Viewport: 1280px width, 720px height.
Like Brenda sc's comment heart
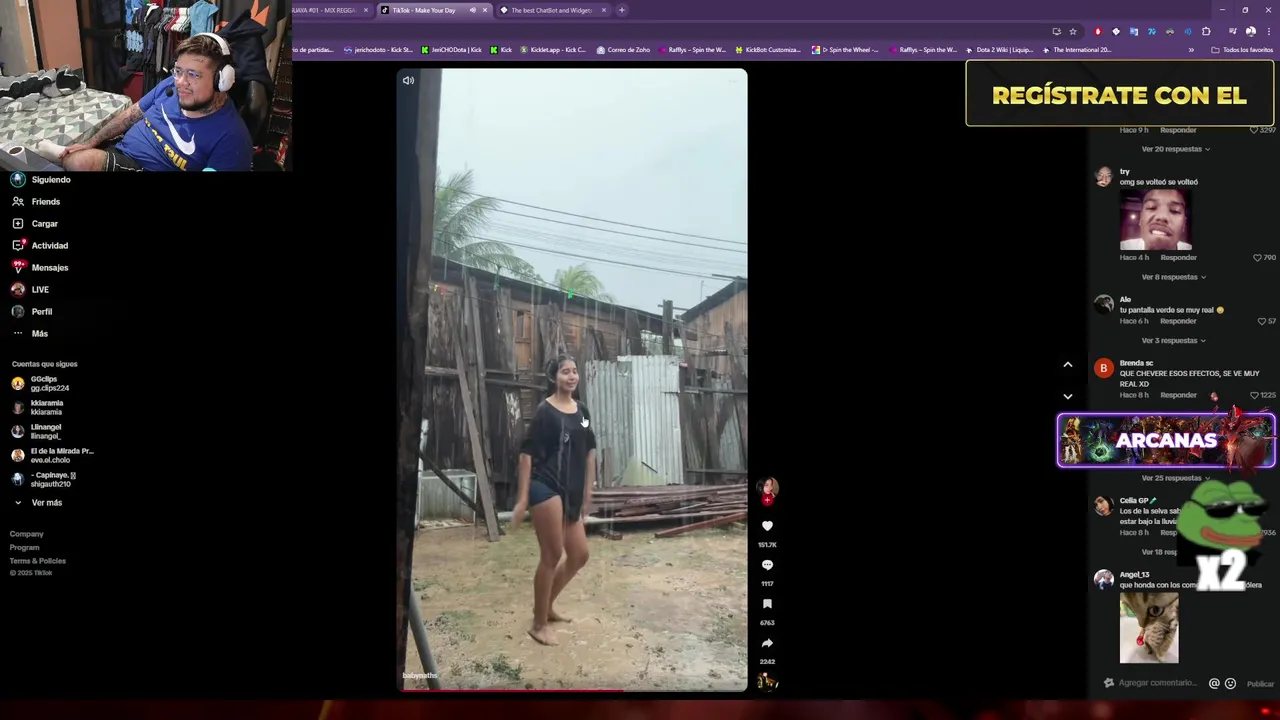tap(1254, 396)
